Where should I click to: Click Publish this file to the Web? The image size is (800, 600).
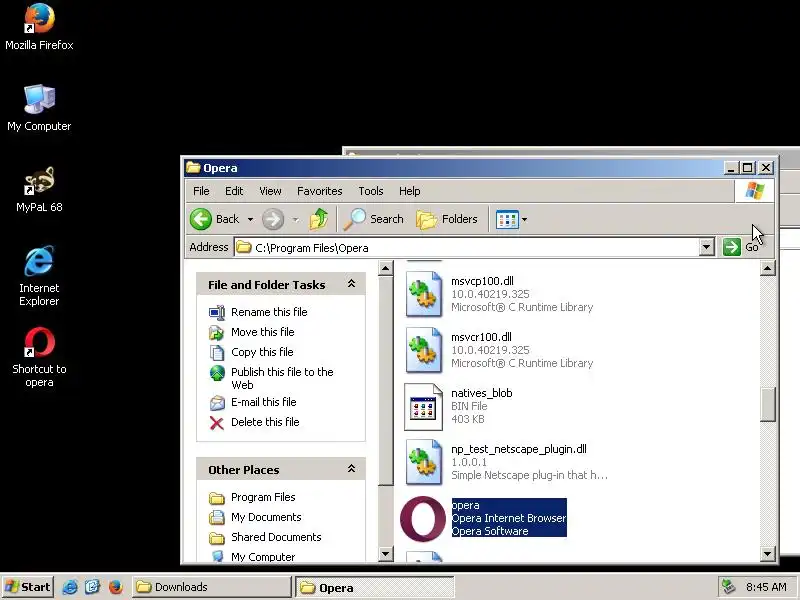282,378
